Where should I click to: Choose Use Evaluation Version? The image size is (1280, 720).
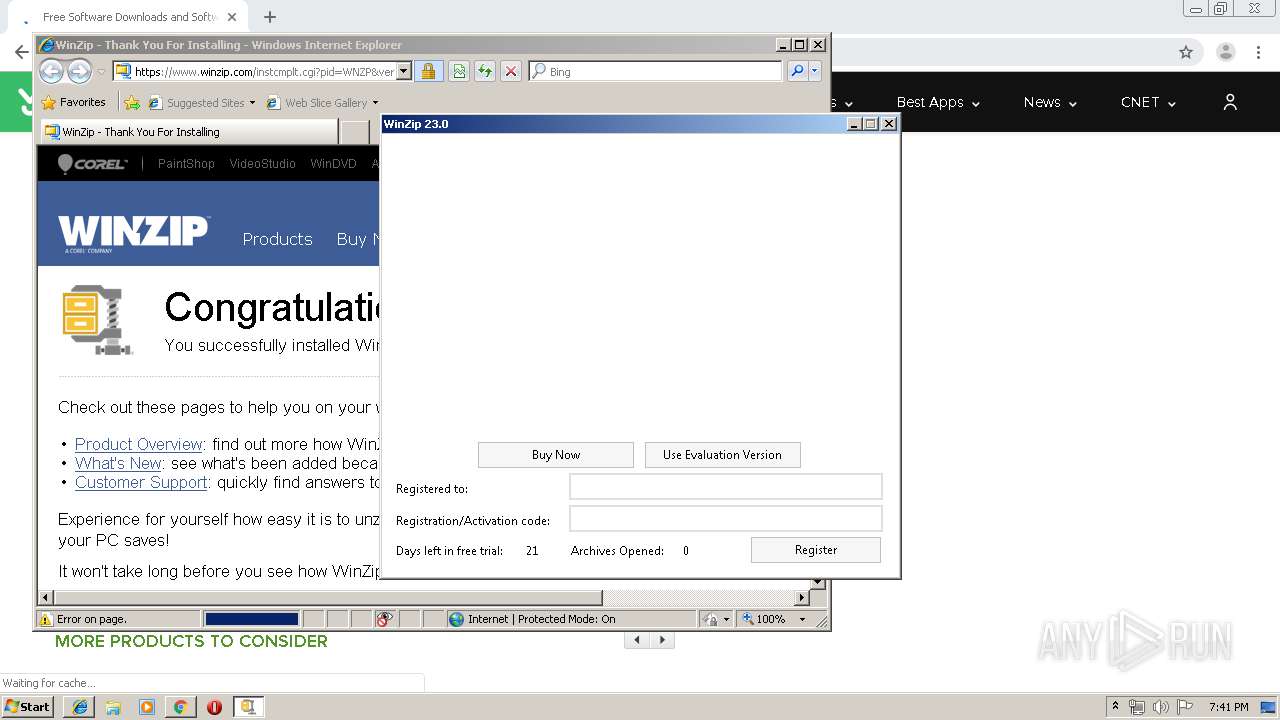722,455
